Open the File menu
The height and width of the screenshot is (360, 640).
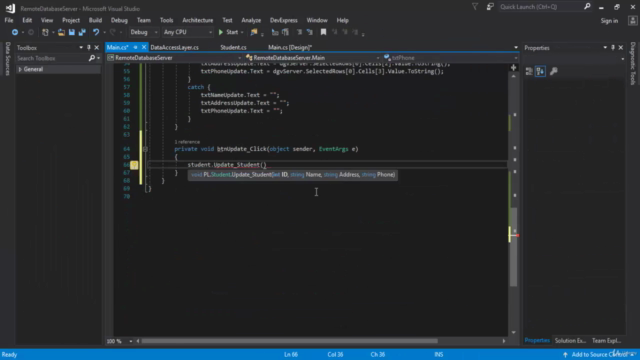pyautogui.click(x=9, y=20)
